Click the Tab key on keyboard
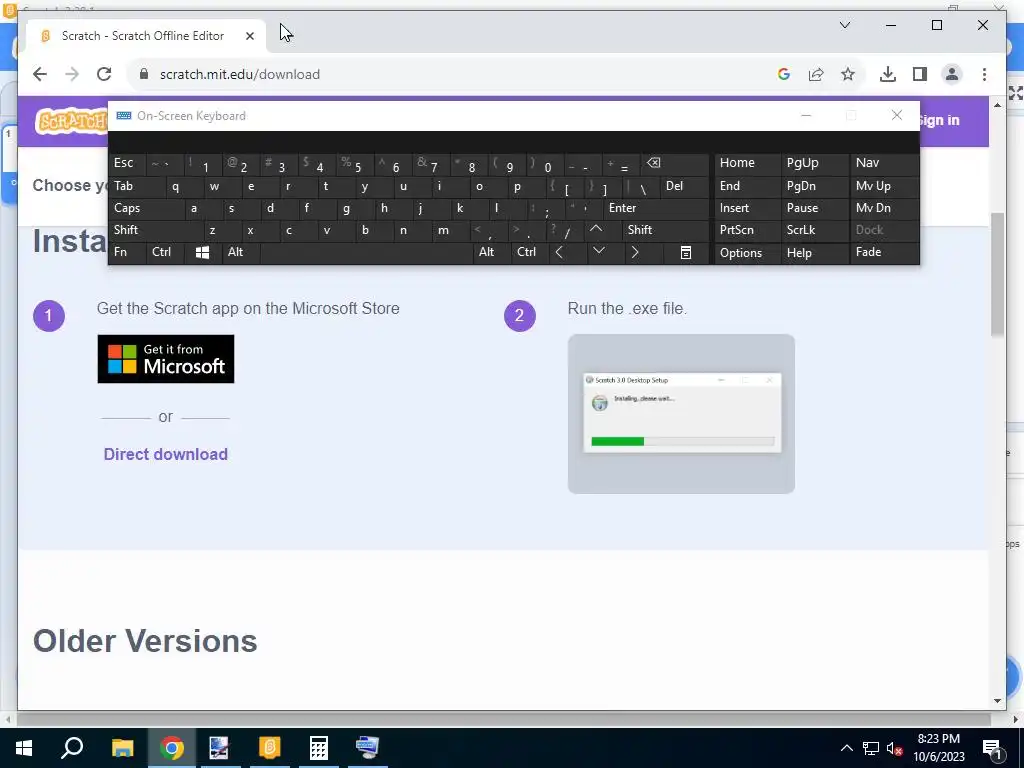This screenshot has height=768, width=1024. point(136,186)
